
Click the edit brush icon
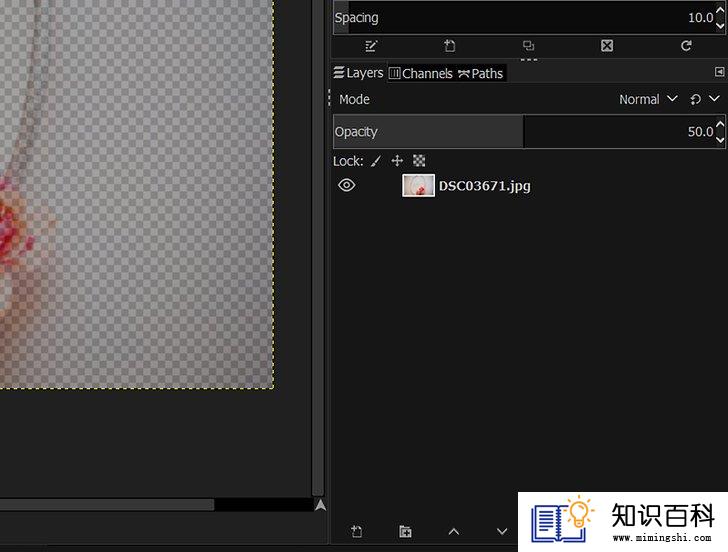click(371, 46)
